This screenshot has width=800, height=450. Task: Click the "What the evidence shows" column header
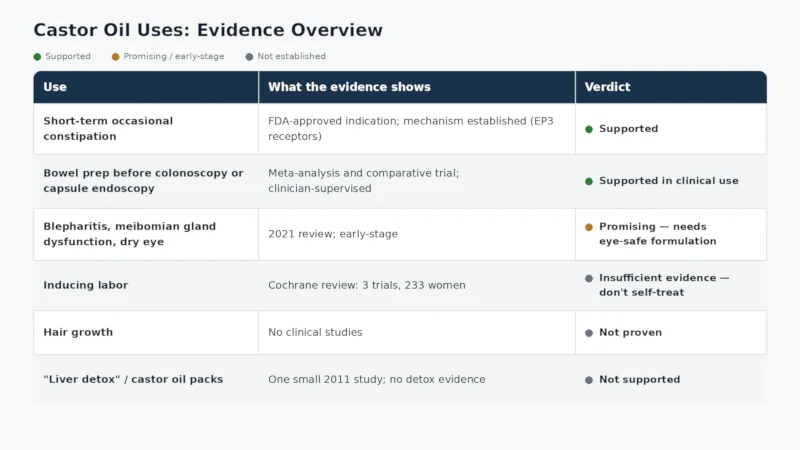click(417, 87)
